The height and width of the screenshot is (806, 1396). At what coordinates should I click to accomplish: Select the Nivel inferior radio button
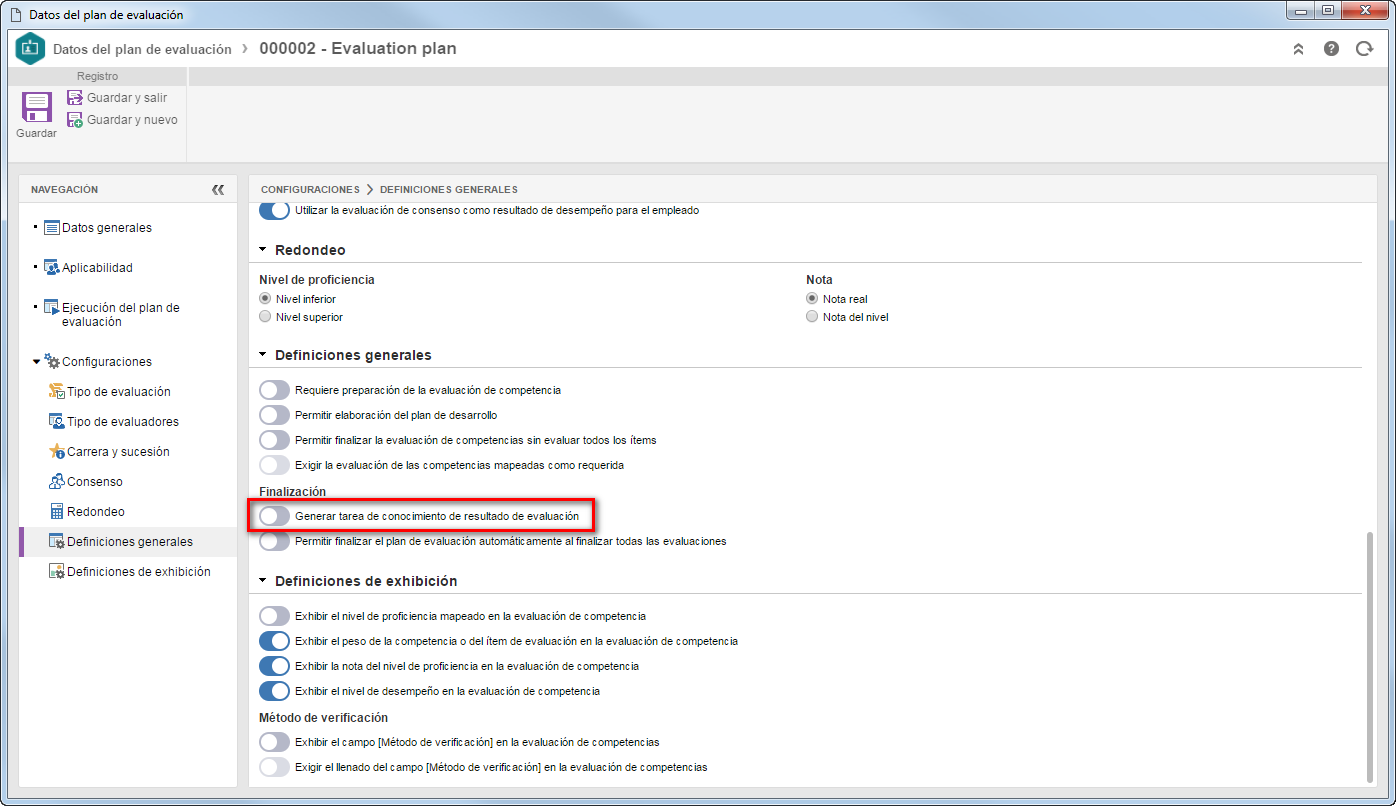pos(265,299)
